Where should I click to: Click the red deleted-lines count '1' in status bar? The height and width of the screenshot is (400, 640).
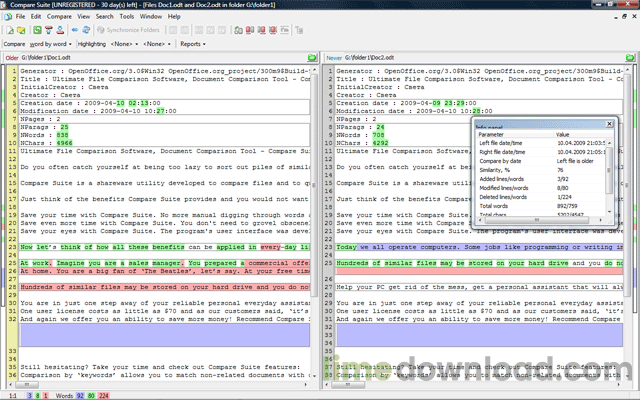(45, 396)
